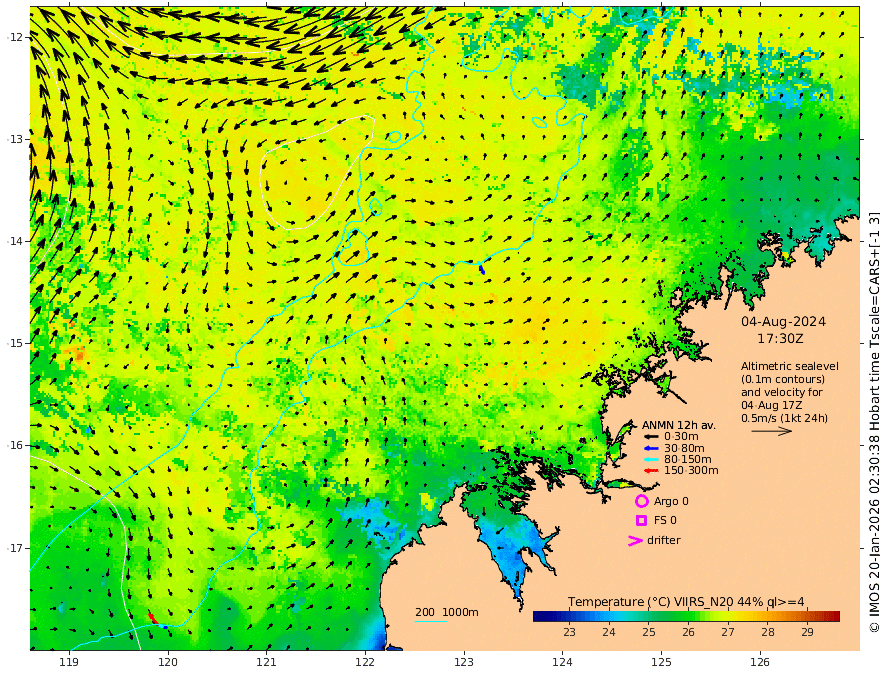Select the '17:30Z' time label

(780, 339)
